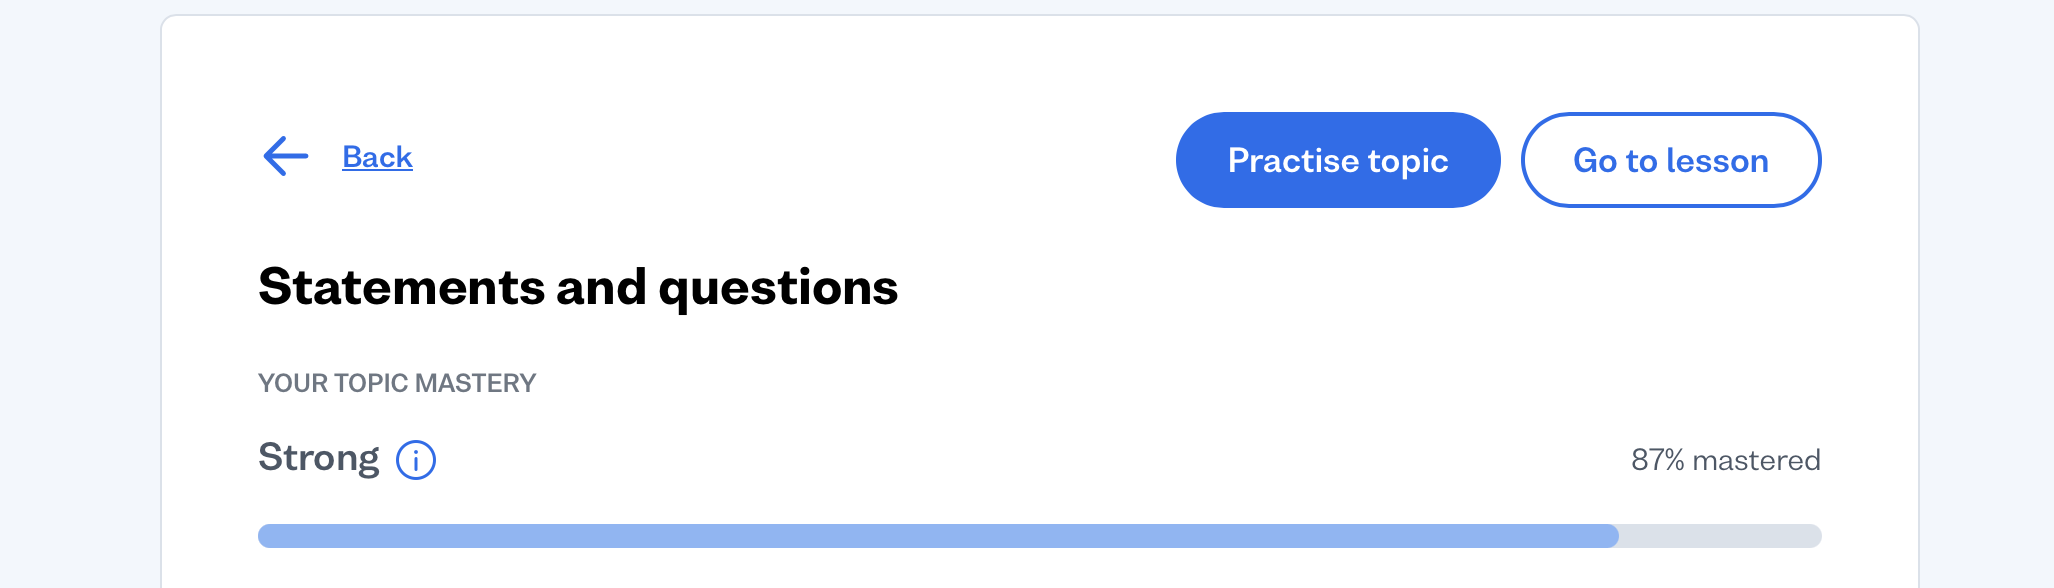2054x588 pixels.
Task: Click the word lesson on the outlined button
Action: pos(1717,160)
